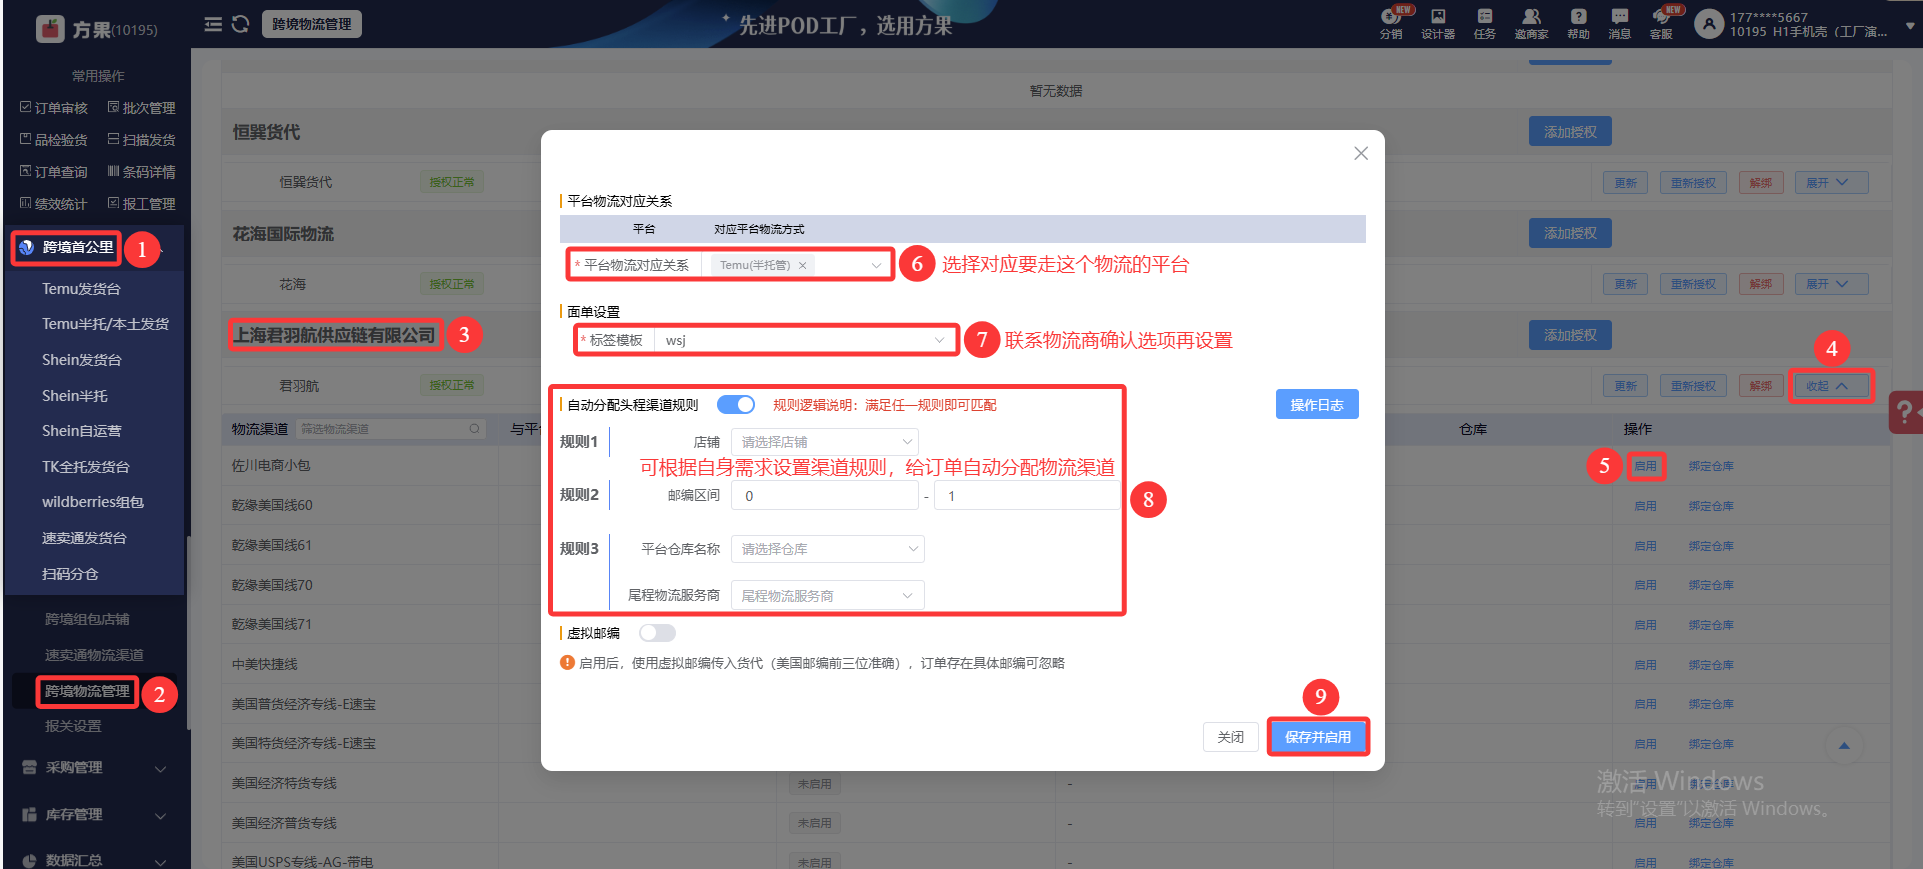Click 更新 in the 花海 row

tap(1625, 284)
